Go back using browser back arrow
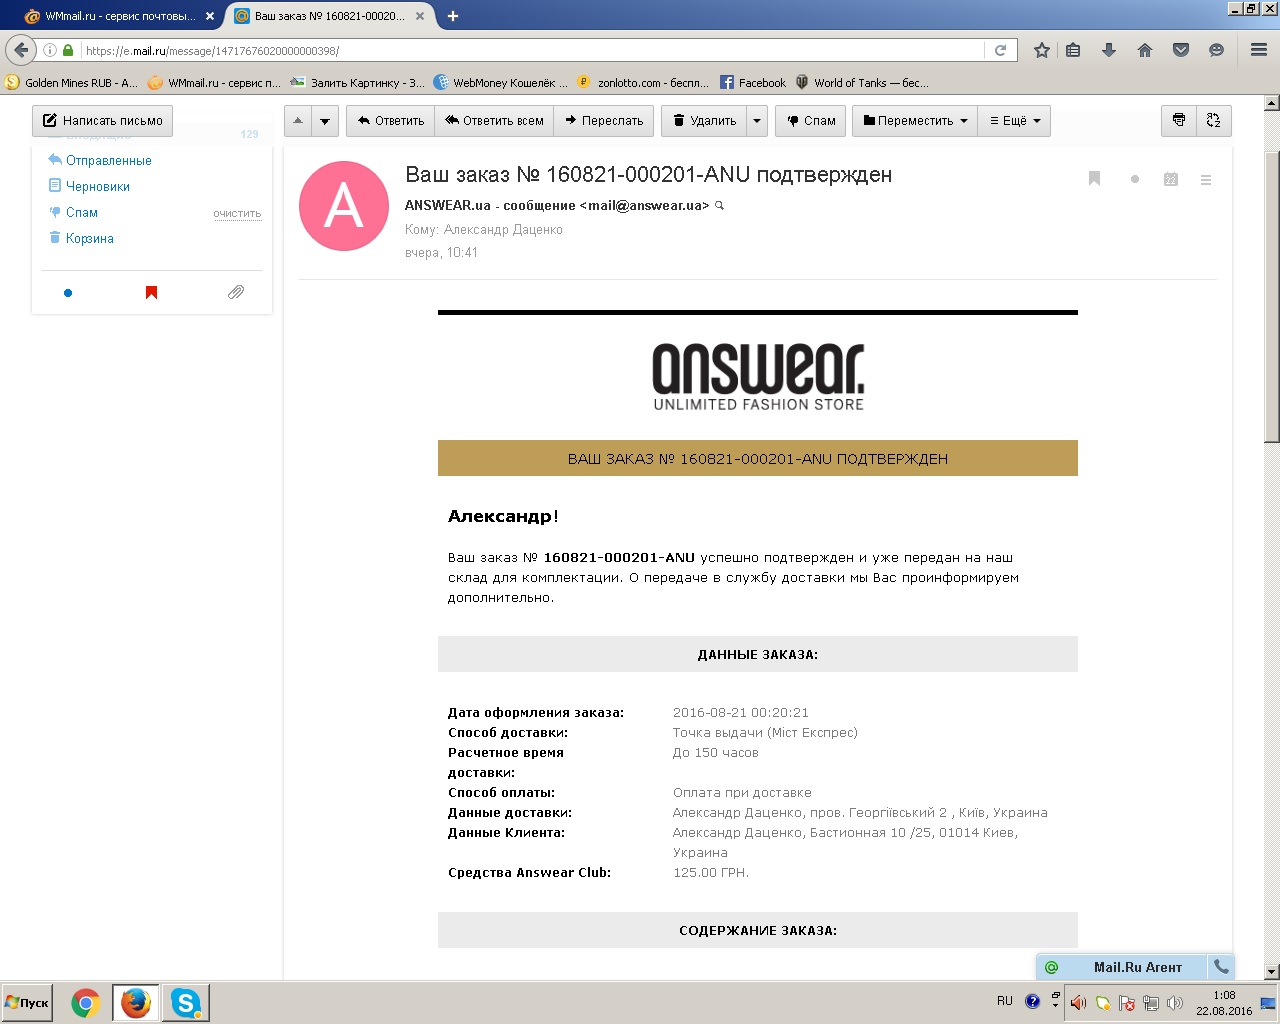1280x1024 pixels. (21, 50)
